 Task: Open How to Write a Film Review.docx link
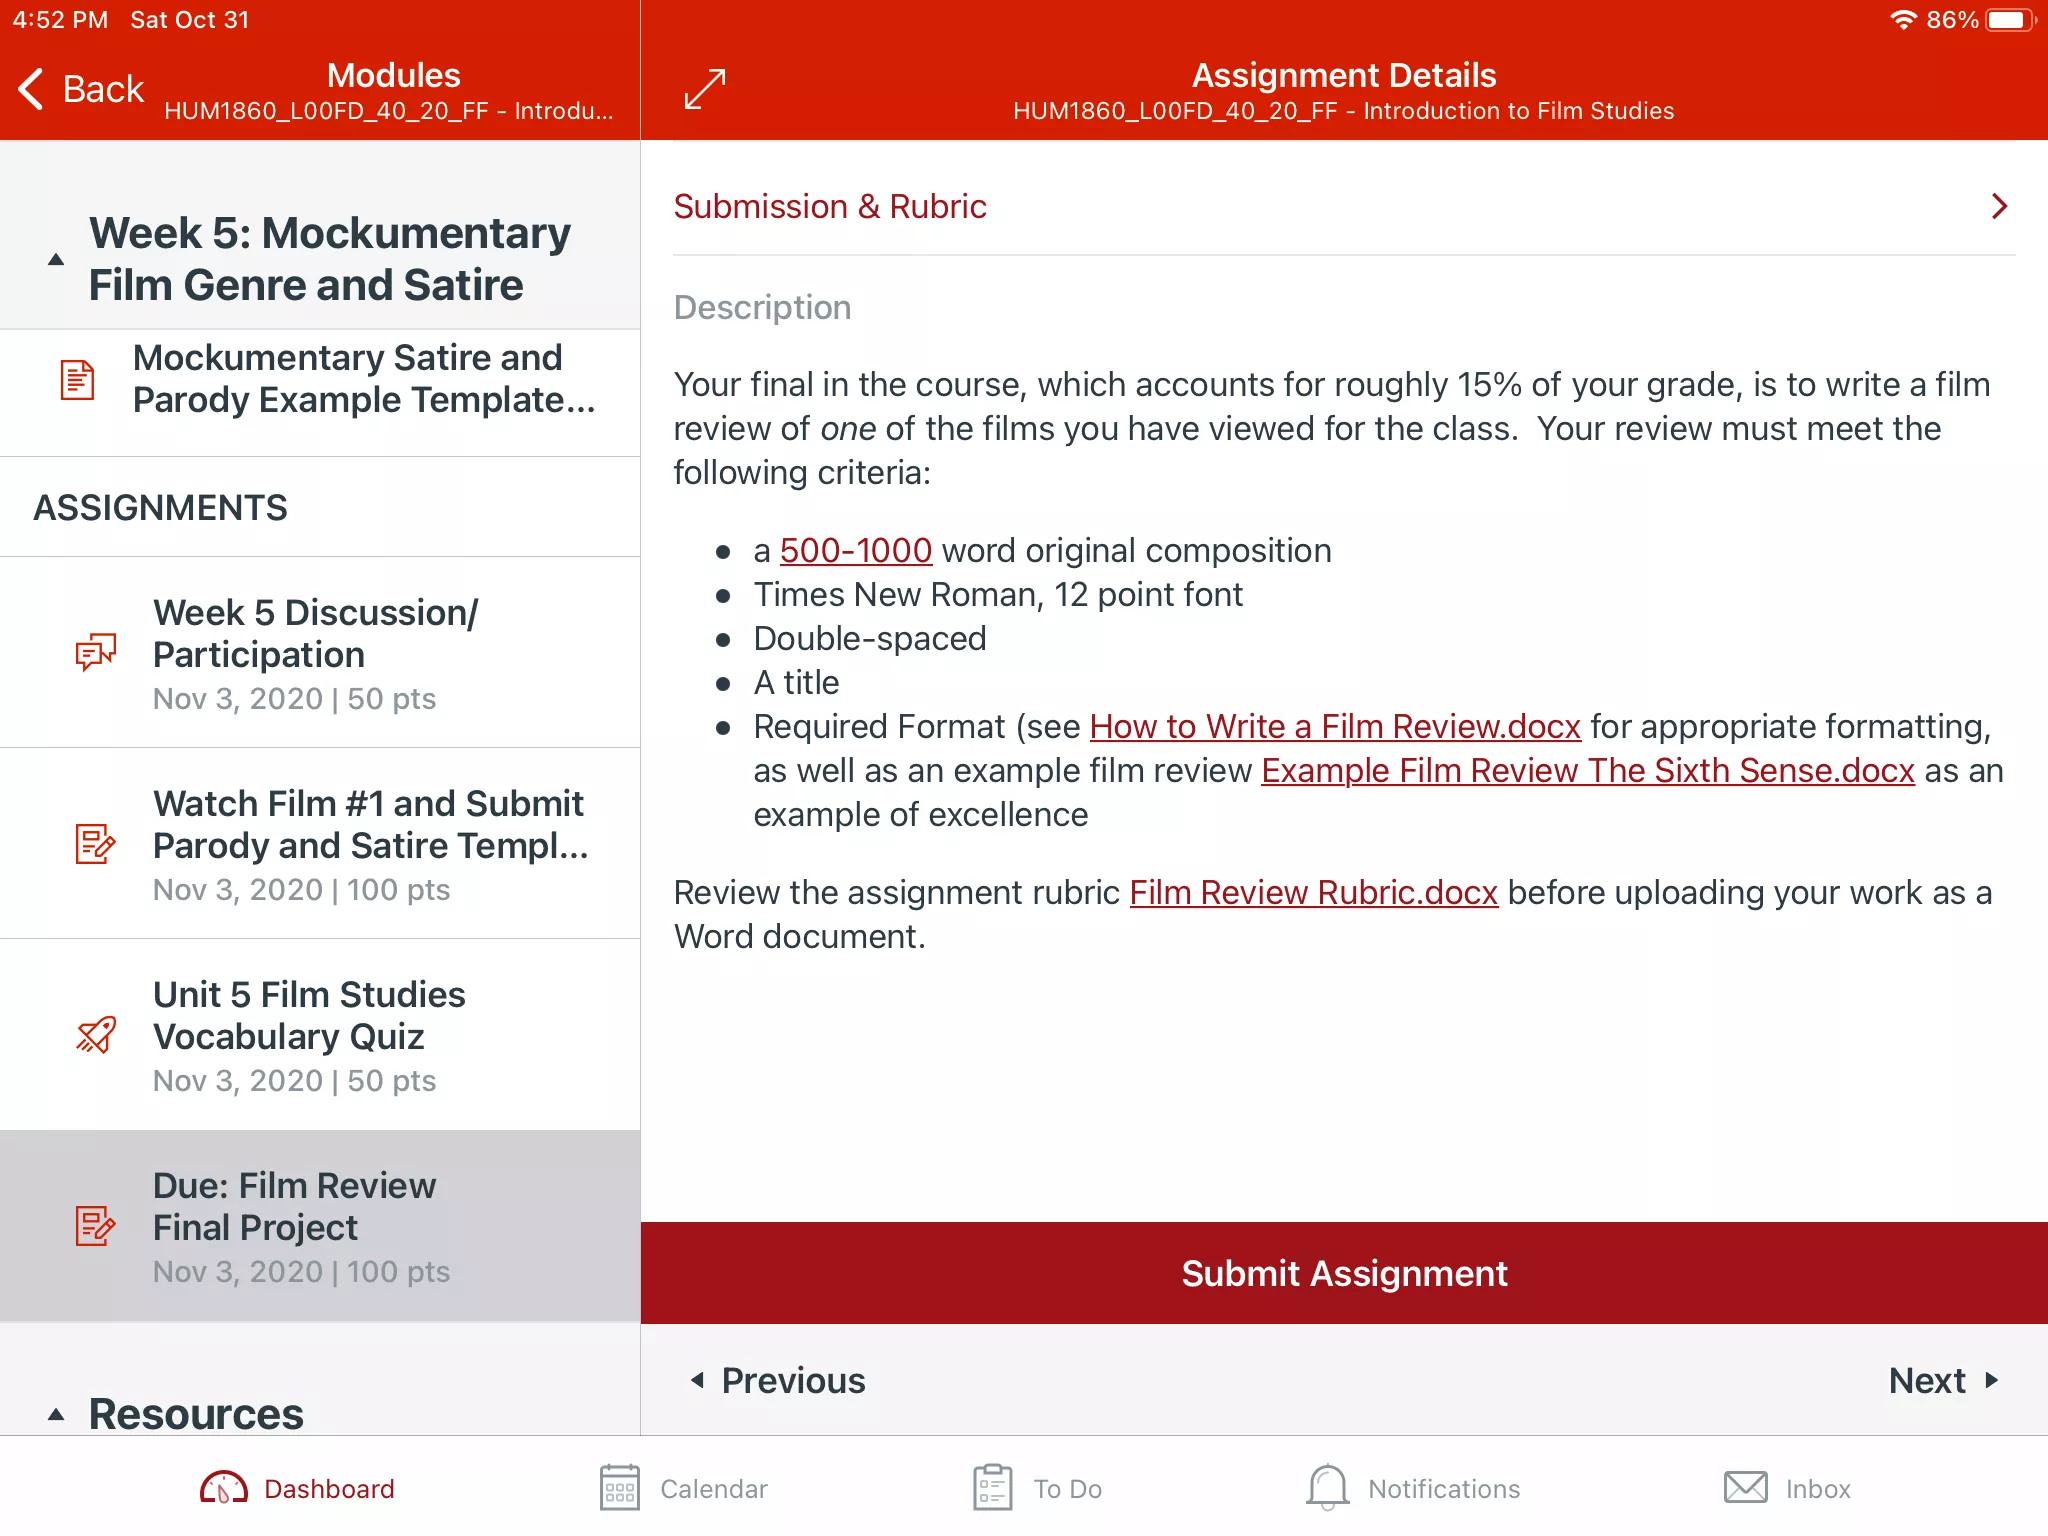[x=1335, y=727]
